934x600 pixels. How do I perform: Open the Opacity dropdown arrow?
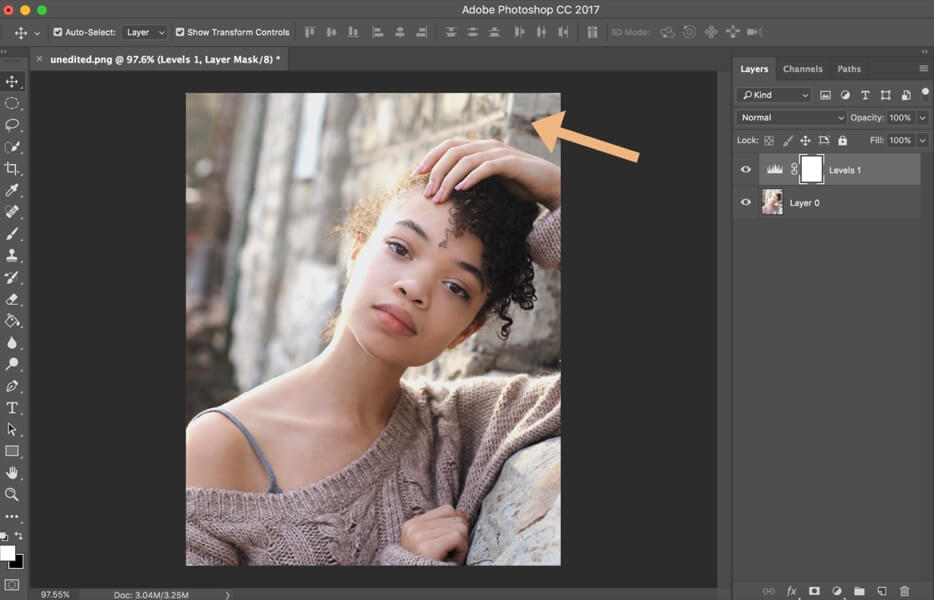(922, 117)
